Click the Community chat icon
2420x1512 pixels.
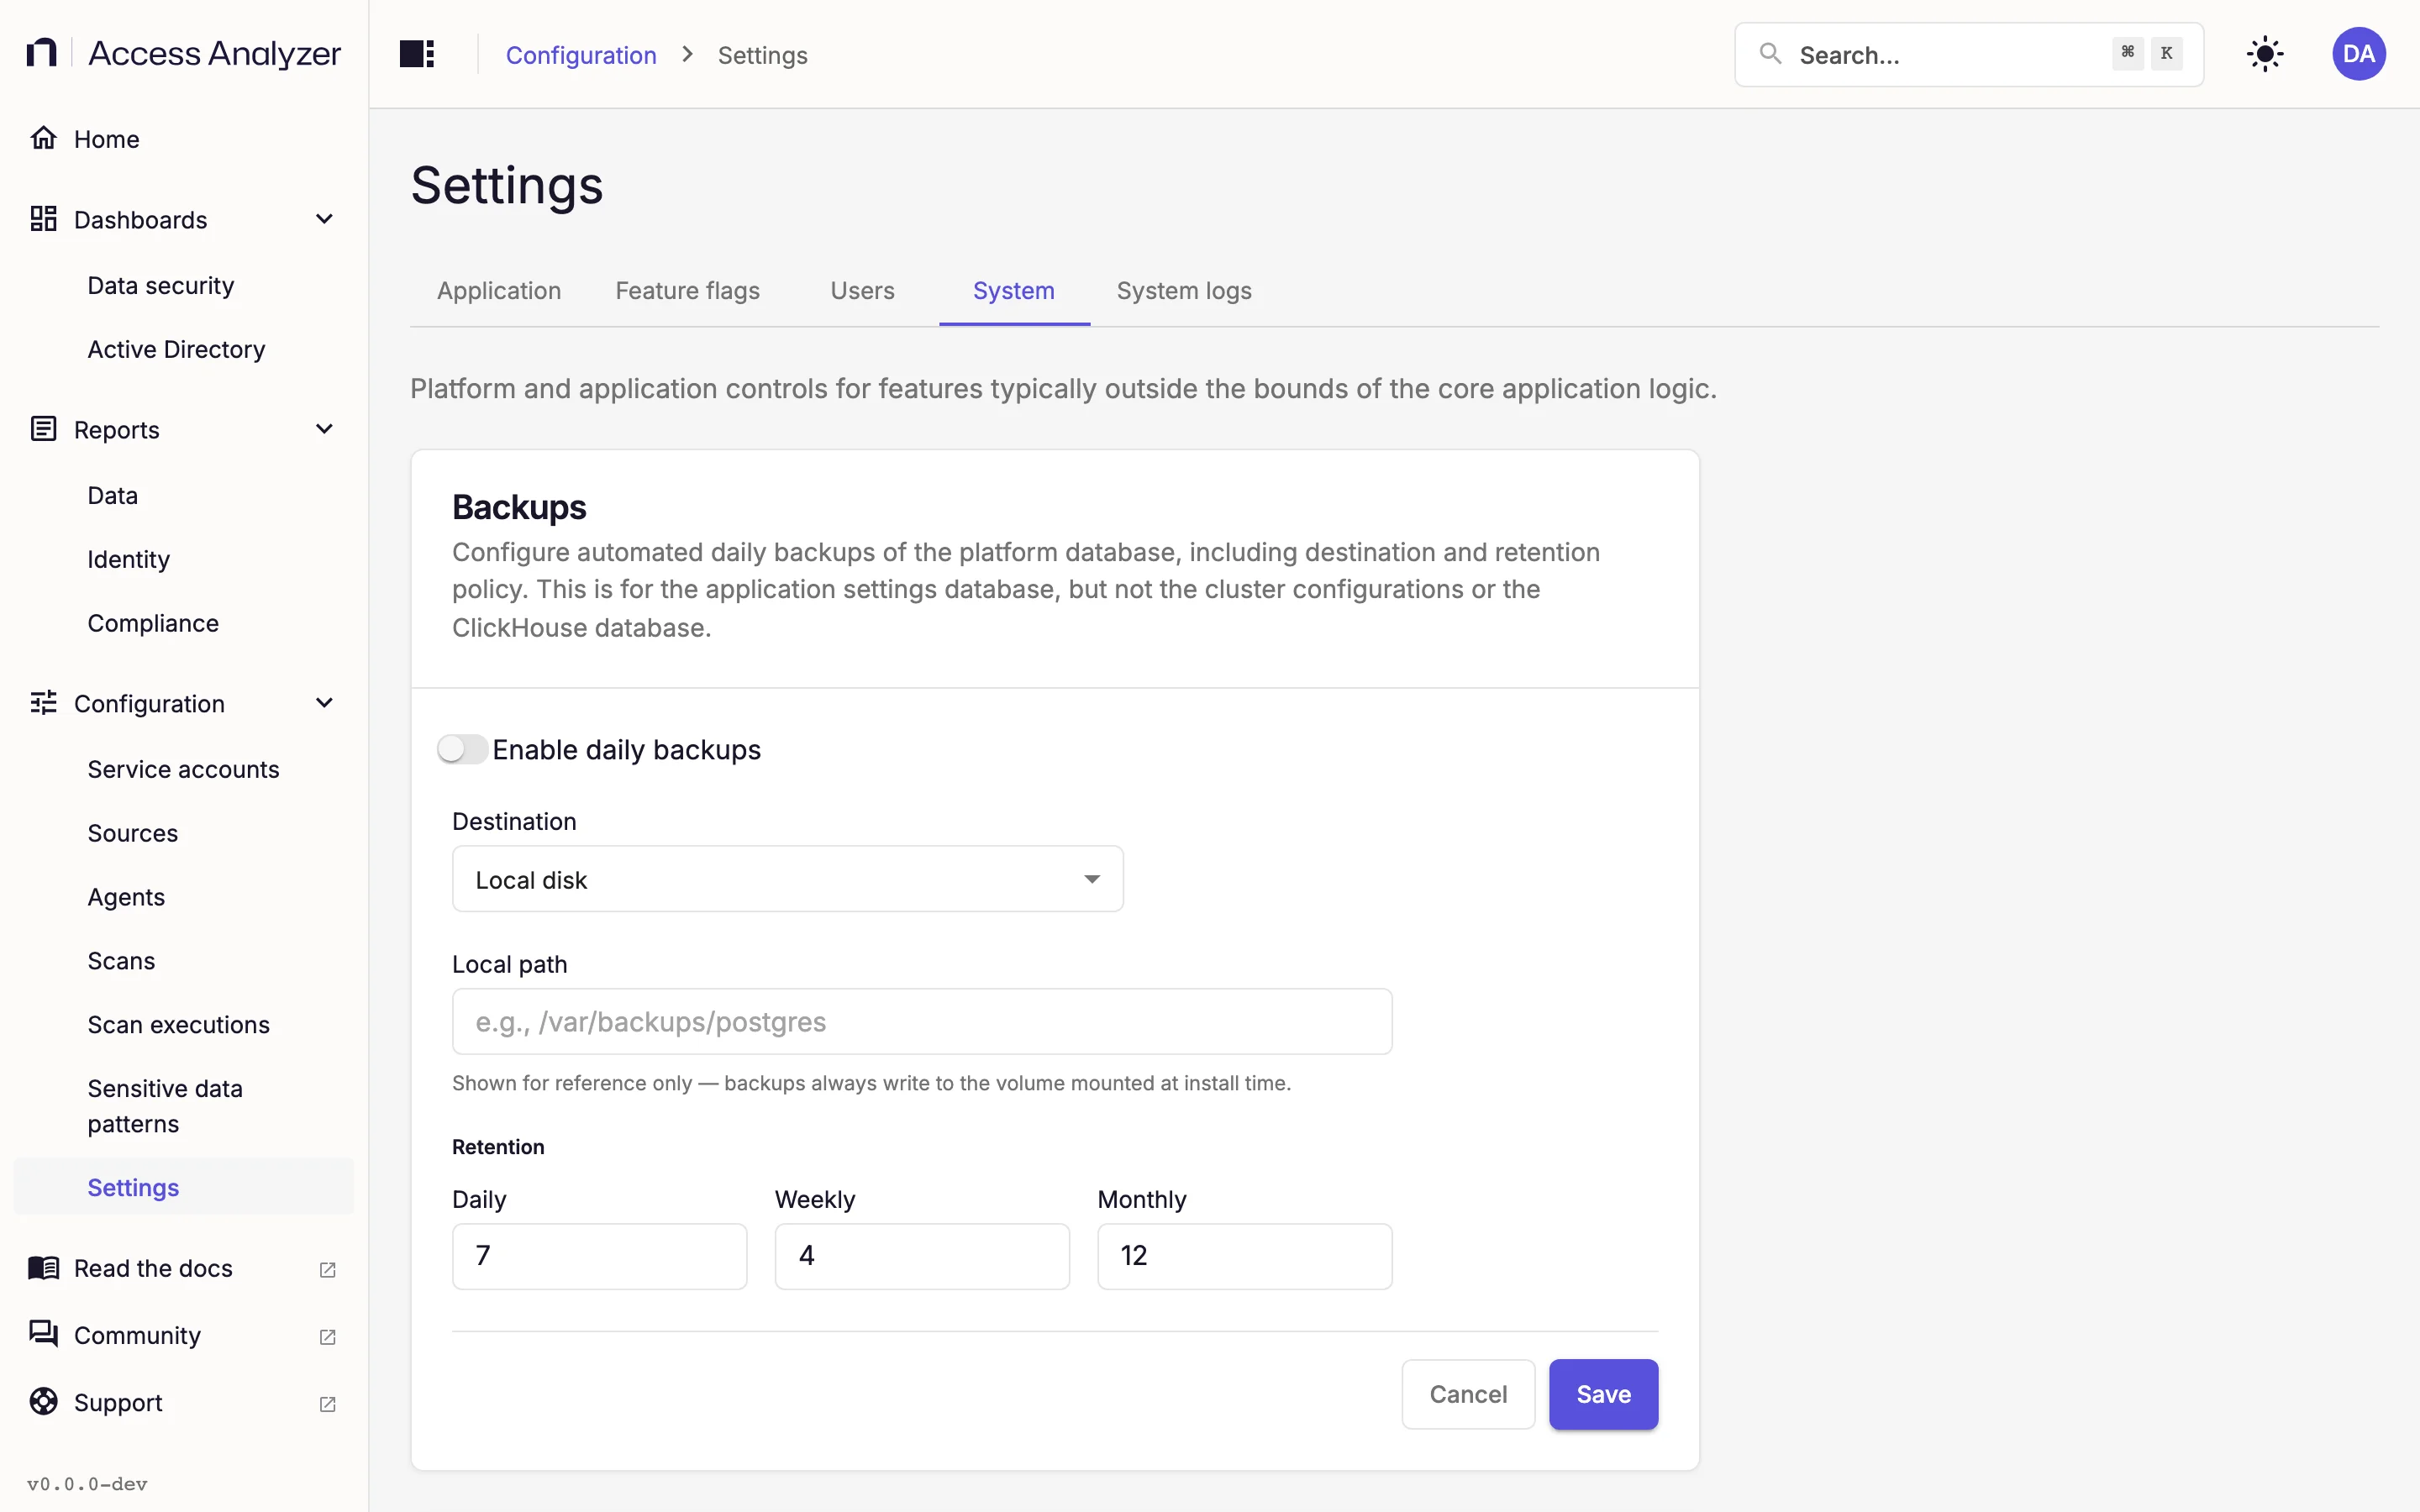(x=43, y=1335)
